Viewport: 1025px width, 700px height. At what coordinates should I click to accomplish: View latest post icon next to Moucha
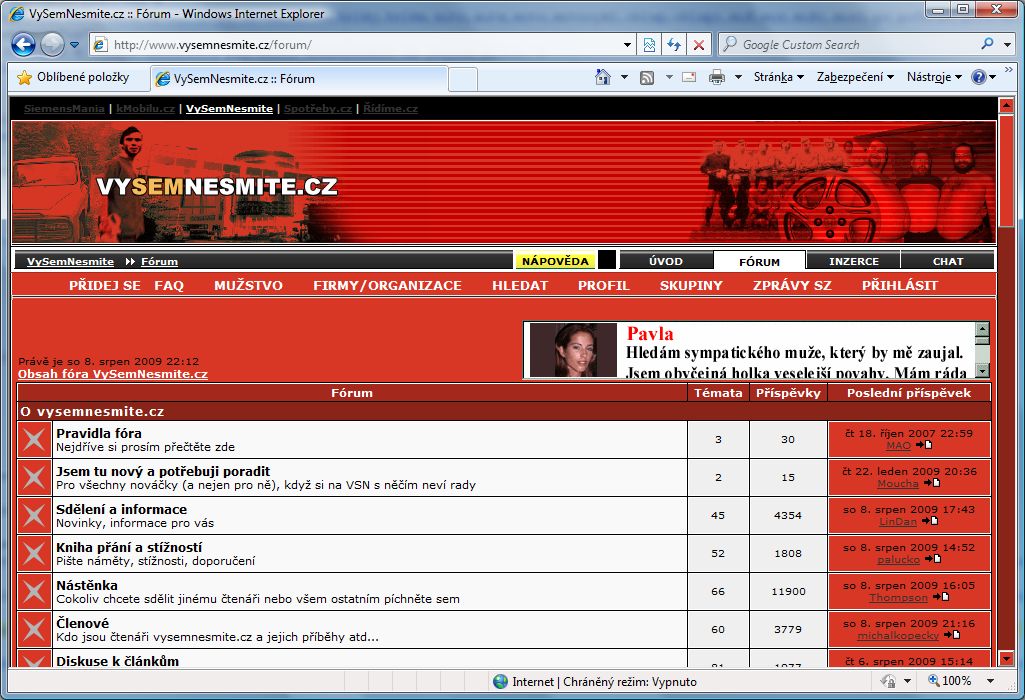click(932, 483)
